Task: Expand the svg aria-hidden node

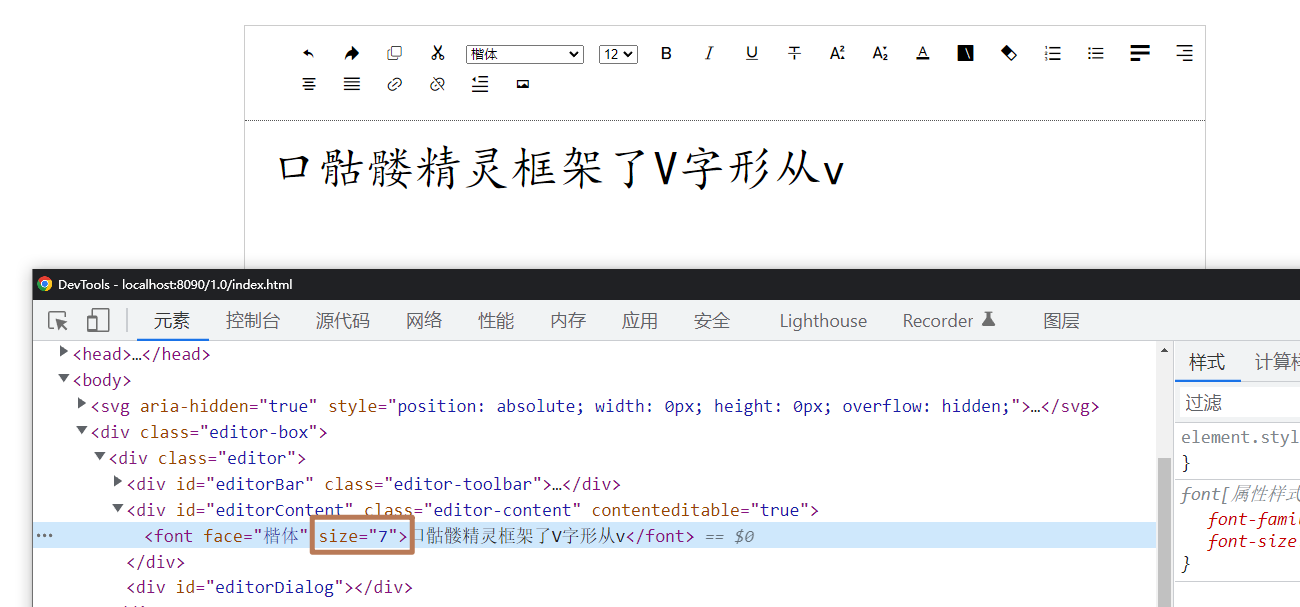Action: [82, 404]
